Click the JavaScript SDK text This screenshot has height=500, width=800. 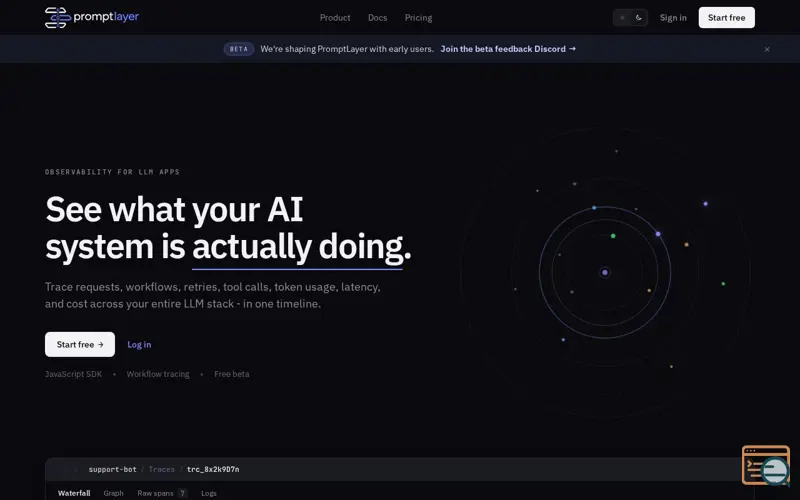[73, 374]
